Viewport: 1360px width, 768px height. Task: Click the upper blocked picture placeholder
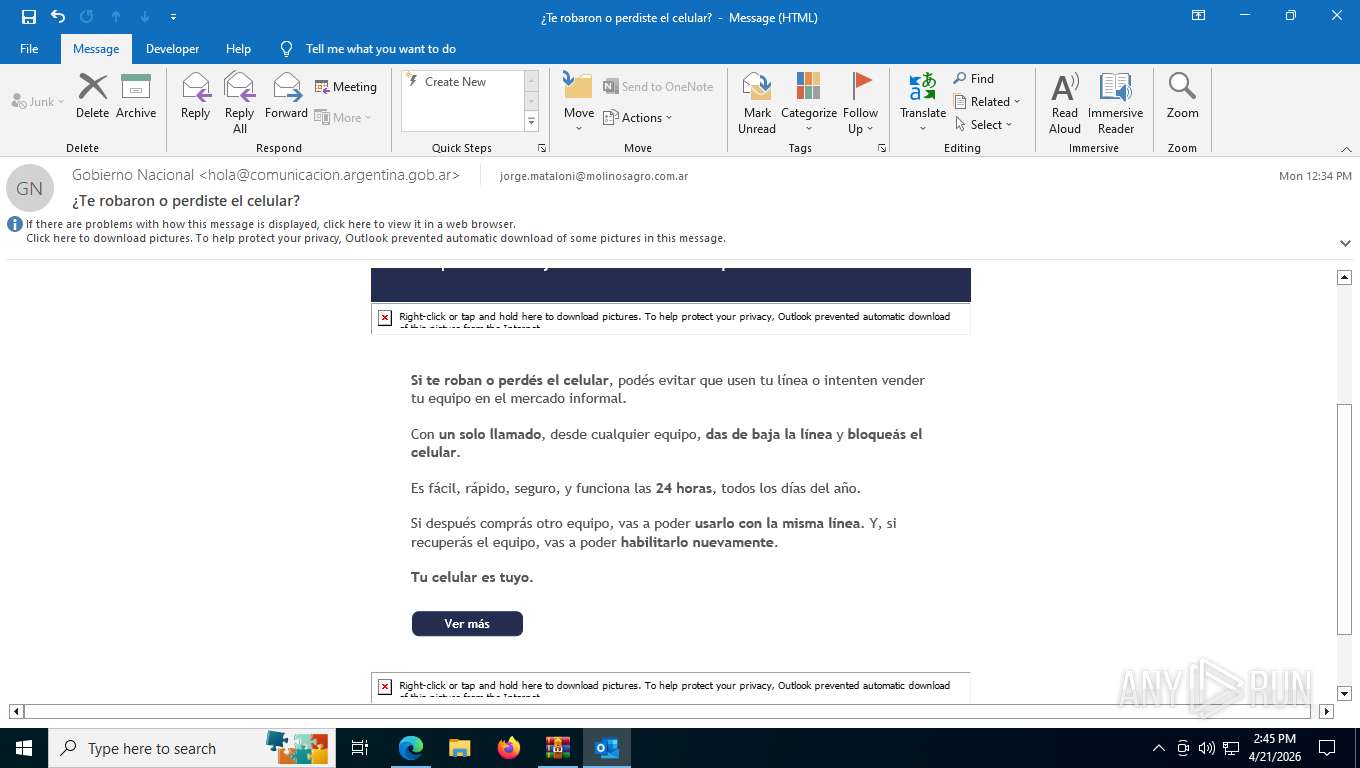pyautogui.click(x=671, y=318)
